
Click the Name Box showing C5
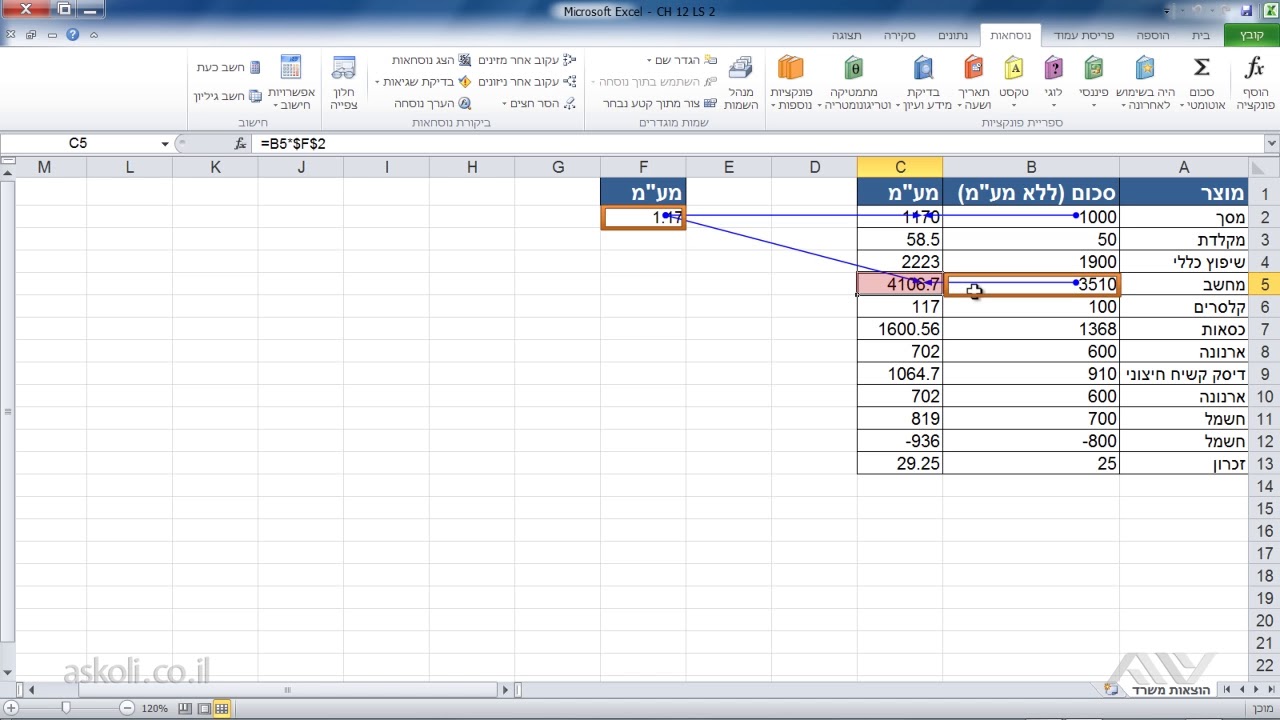click(x=78, y=144)
